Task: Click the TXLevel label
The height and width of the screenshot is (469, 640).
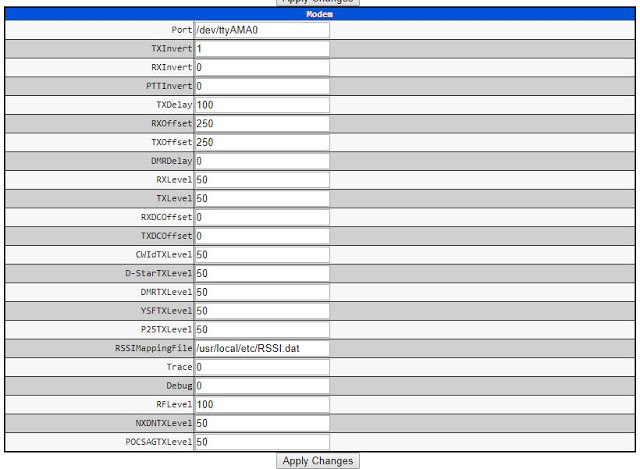Action: pyautogui.click(x=174, y=199)
